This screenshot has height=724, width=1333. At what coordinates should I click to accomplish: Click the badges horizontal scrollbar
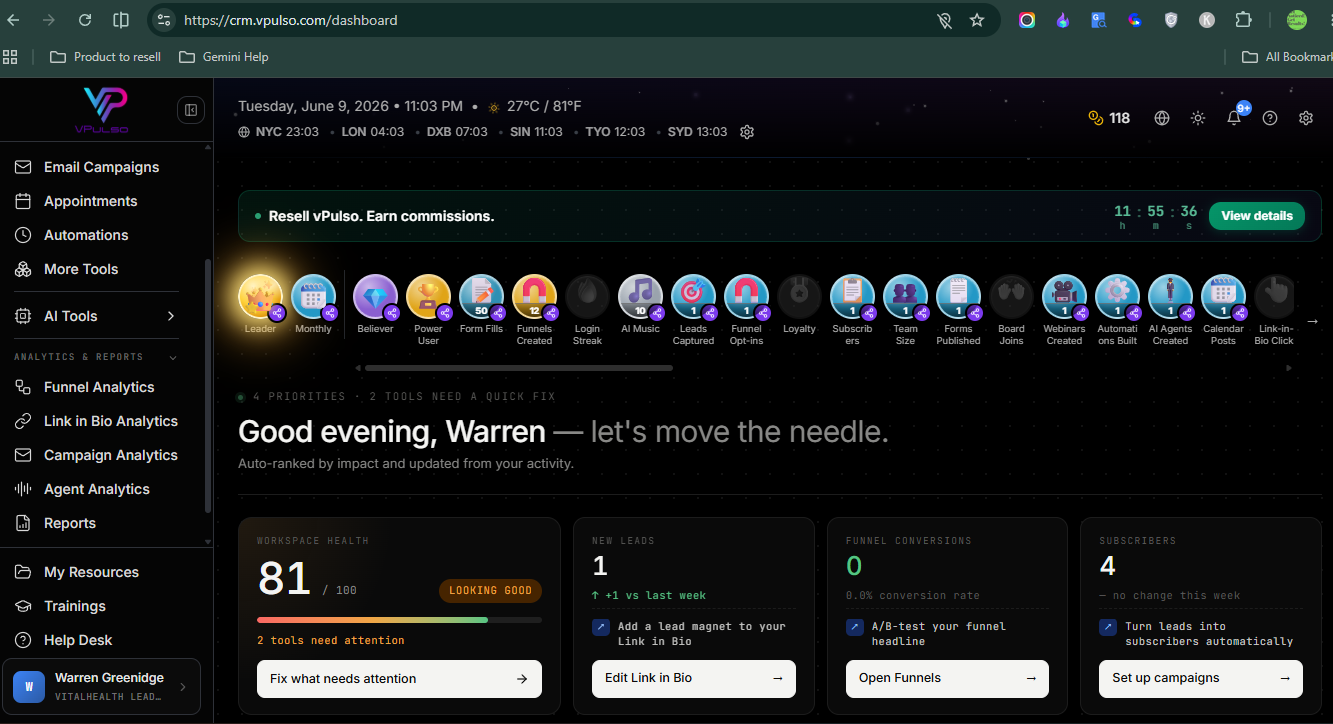click(x=518, y=368)
